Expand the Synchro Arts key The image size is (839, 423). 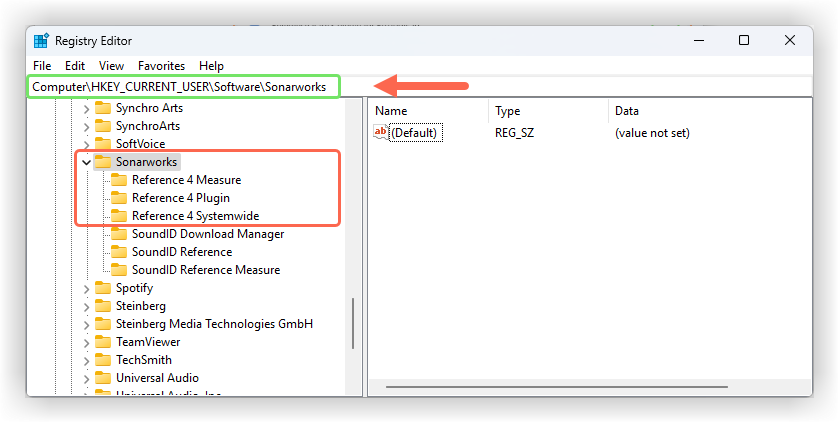[86, 109]
